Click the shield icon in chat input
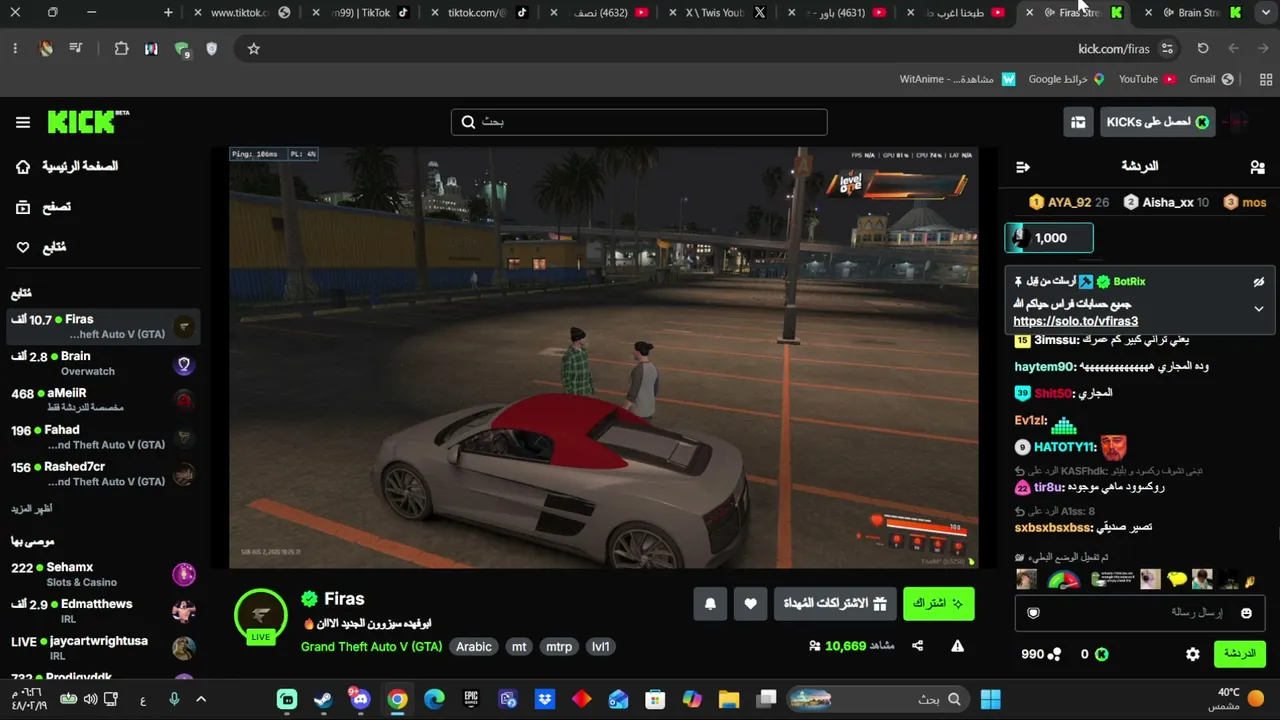 [x=1034, y=613]
